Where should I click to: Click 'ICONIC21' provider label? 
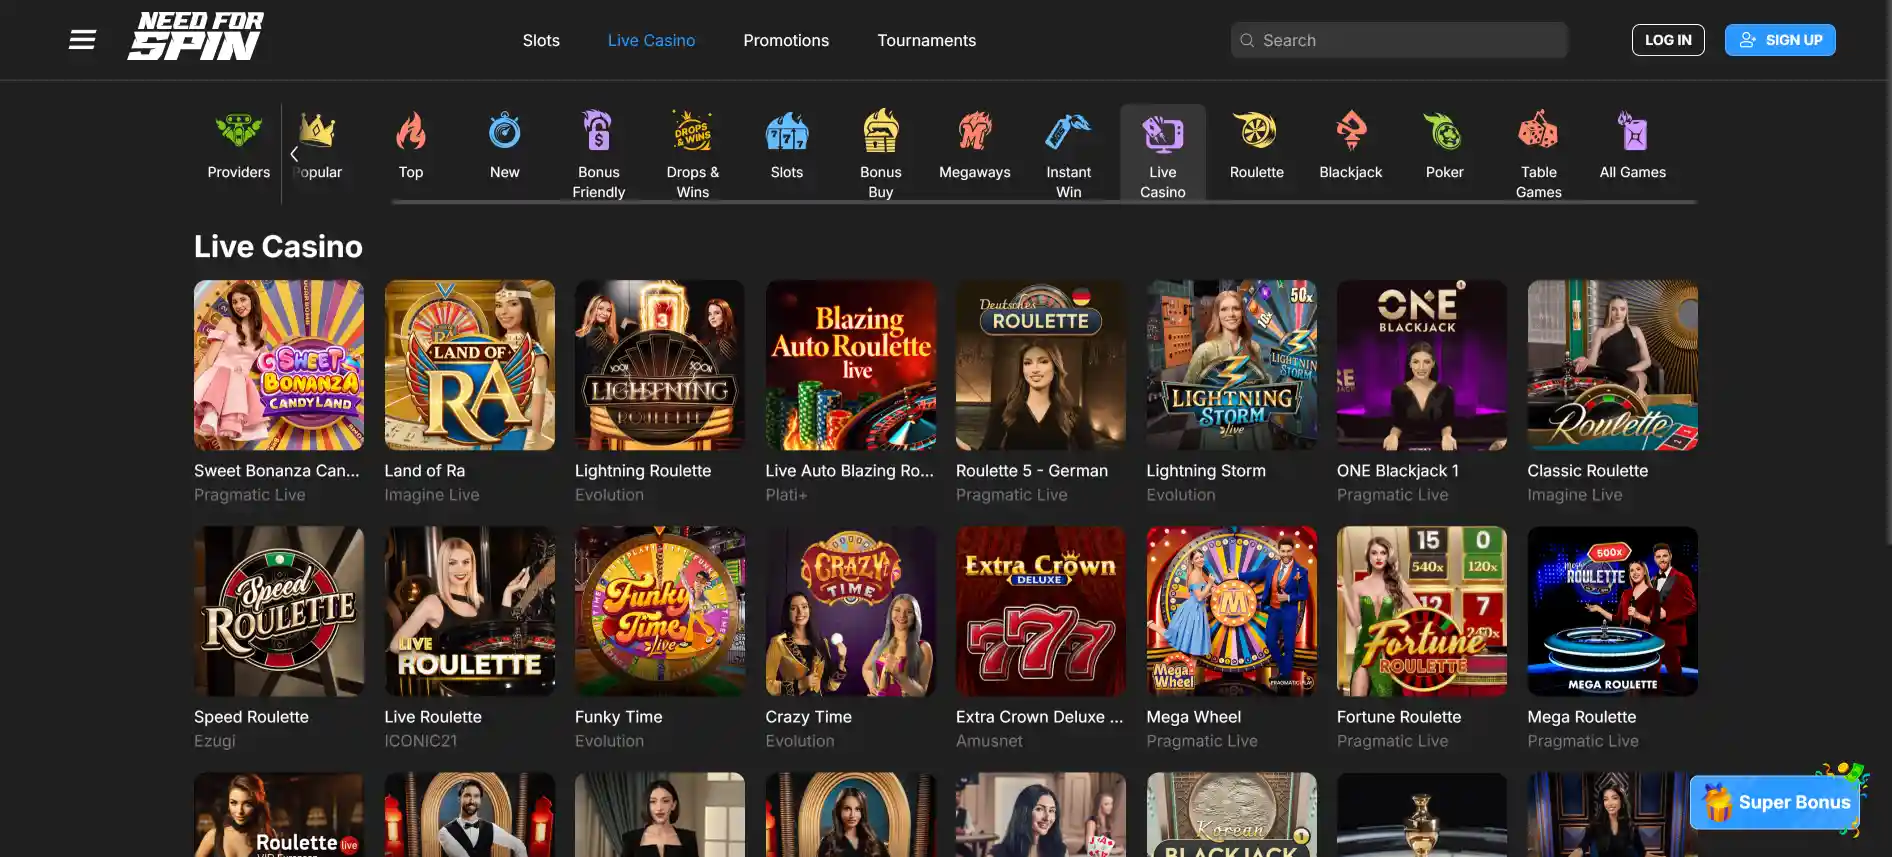tap(421, 741)
